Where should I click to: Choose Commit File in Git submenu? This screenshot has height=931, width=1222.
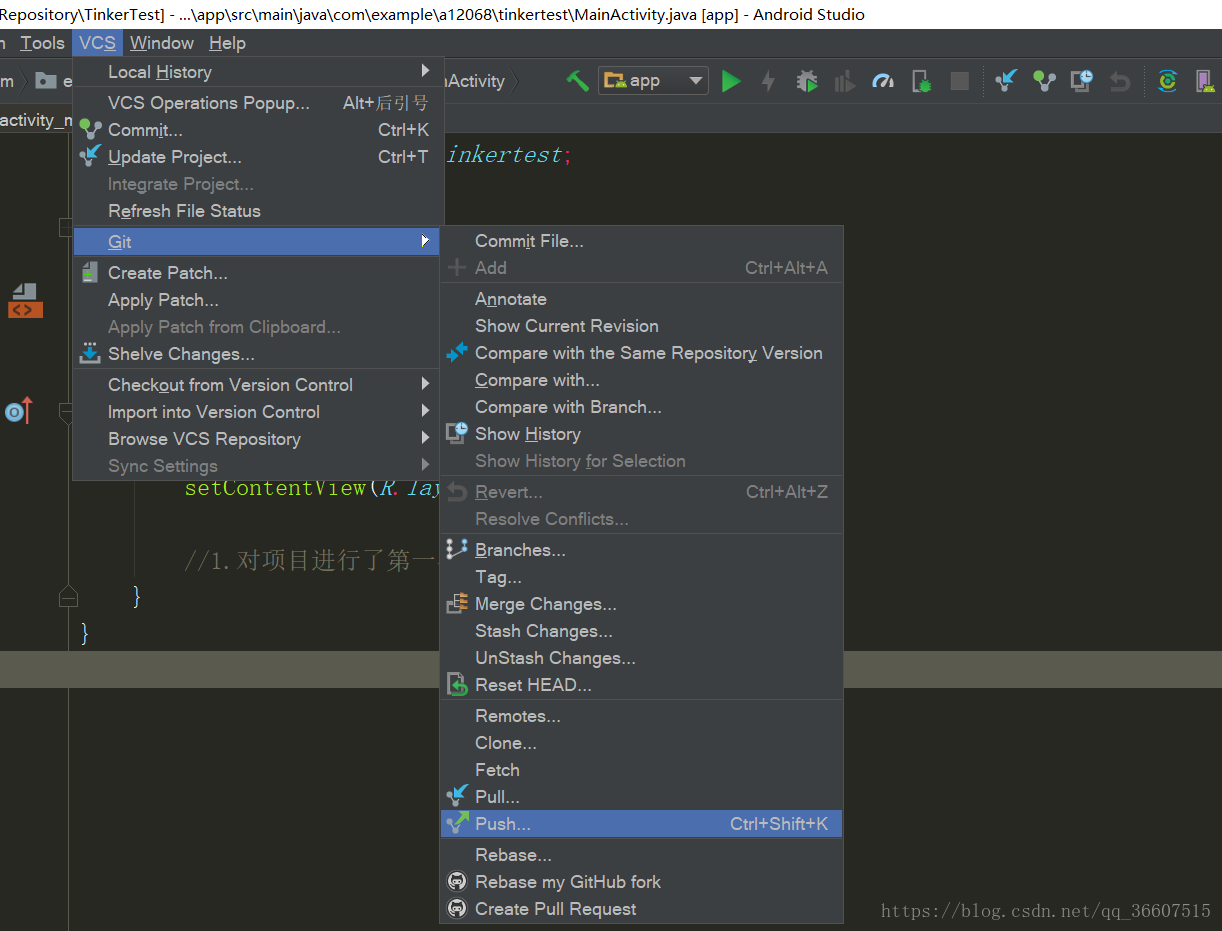pos(642,241)
